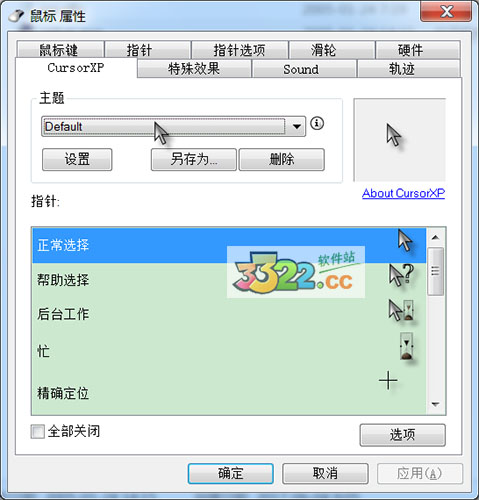The height and width of the screenshot is (500, 479).
Task: Select the busy hourglass cursor icon
Action: 406,346
